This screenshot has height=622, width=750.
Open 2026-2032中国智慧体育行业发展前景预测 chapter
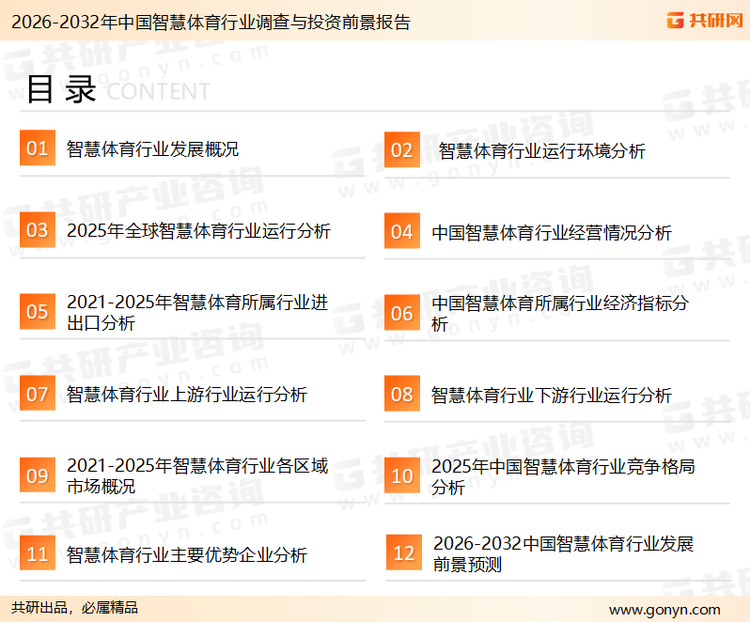click(562, 553)
